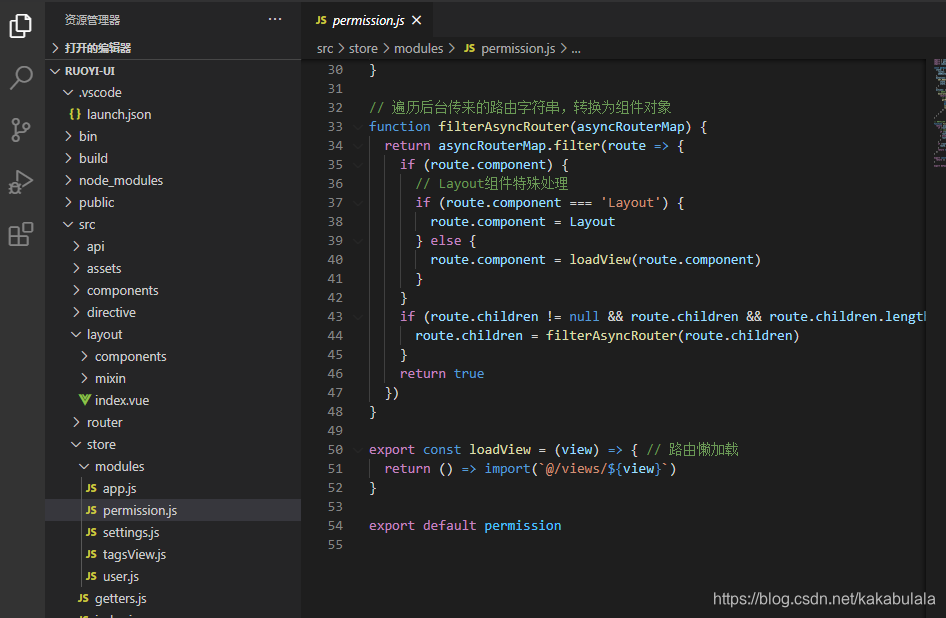Fold the filterAsyncRouter function at line 33
This screenshot has width=946, height=618.
pos(358,127)
